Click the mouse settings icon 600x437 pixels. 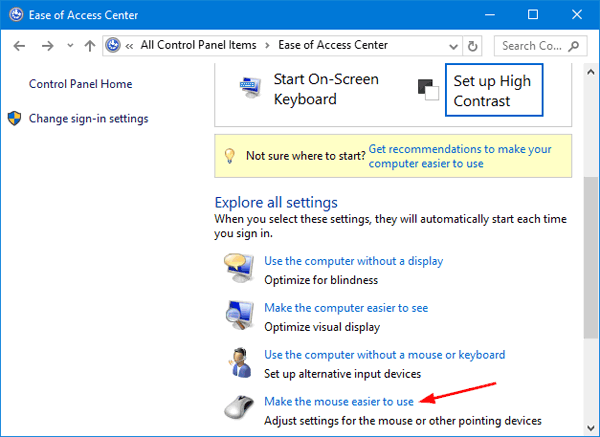click(239, 410)
